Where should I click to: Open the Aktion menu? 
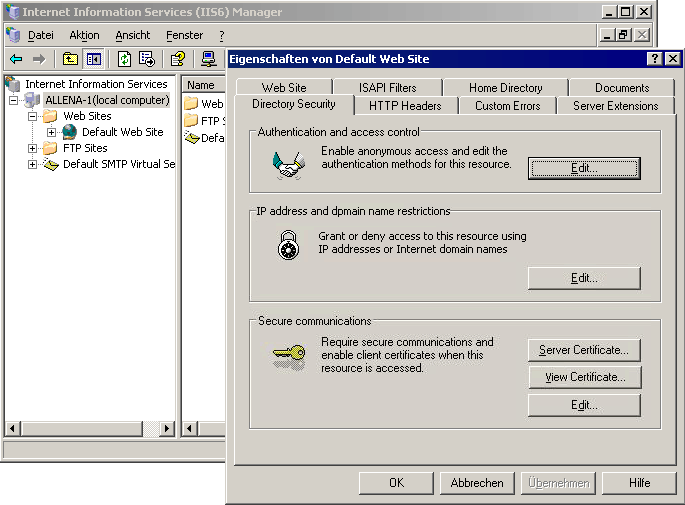tap(84, 35)
